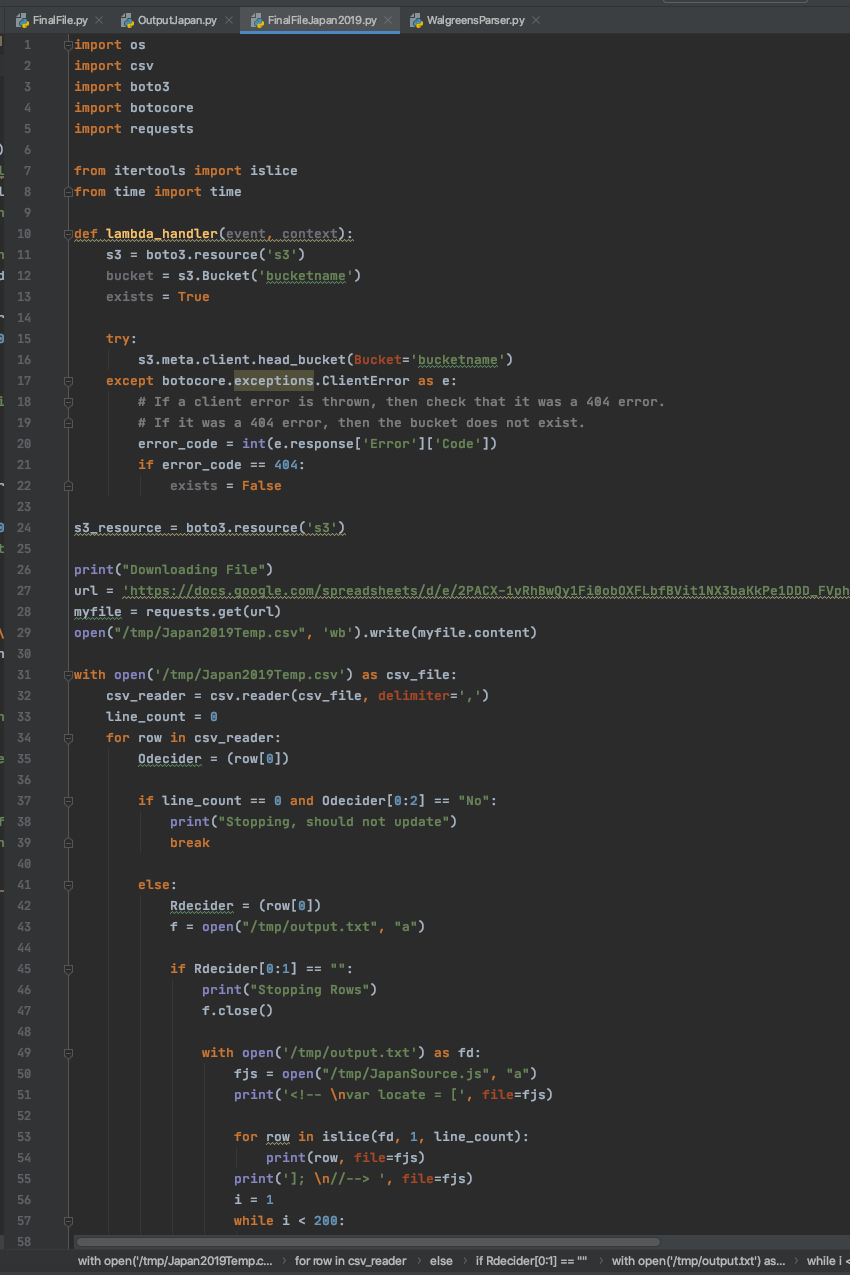The width and height of the screenshot is (850, 1275).
Task: Switch to the OutputJapan.py tab
Action: pos(175,20)
